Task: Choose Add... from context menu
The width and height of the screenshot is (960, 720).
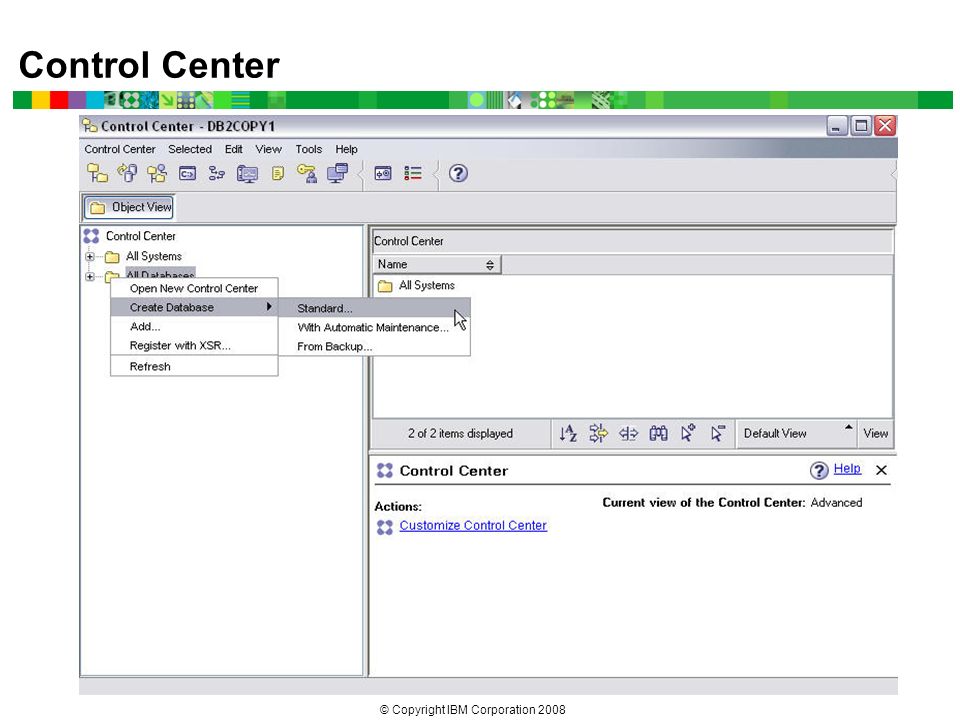Action: pos(194,326)
